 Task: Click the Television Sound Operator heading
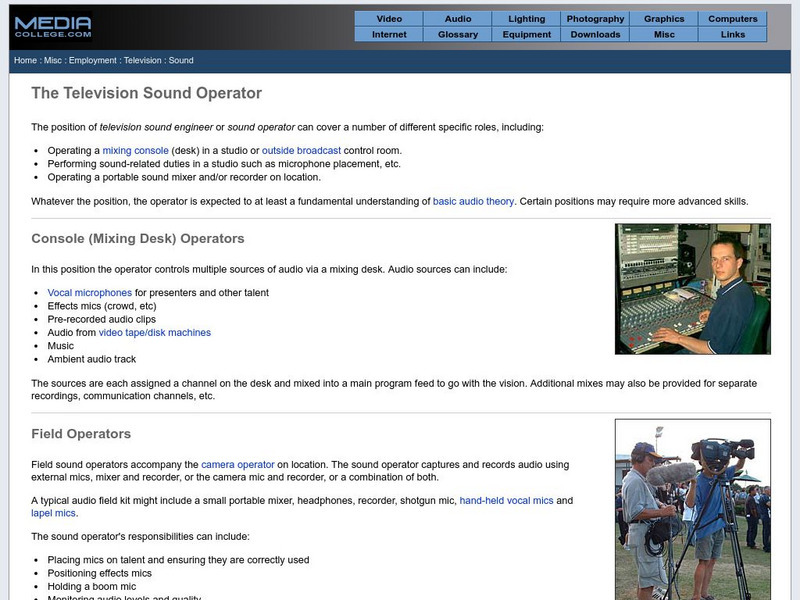pyautogui.click(x=146, y=93)
